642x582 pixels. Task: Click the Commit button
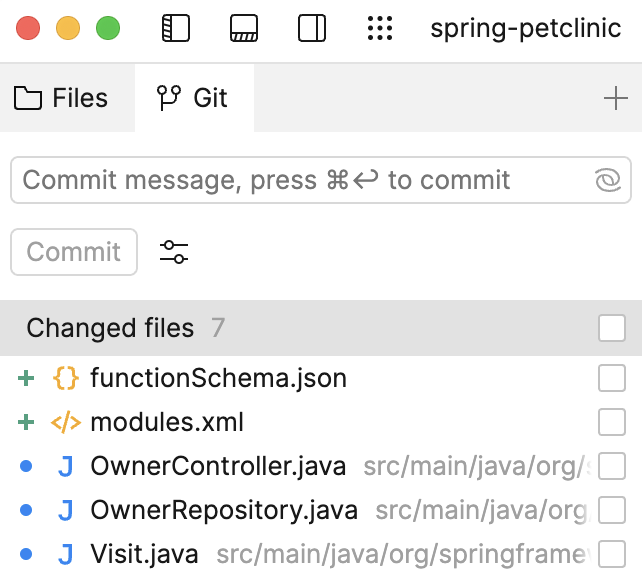pos(74,252)
